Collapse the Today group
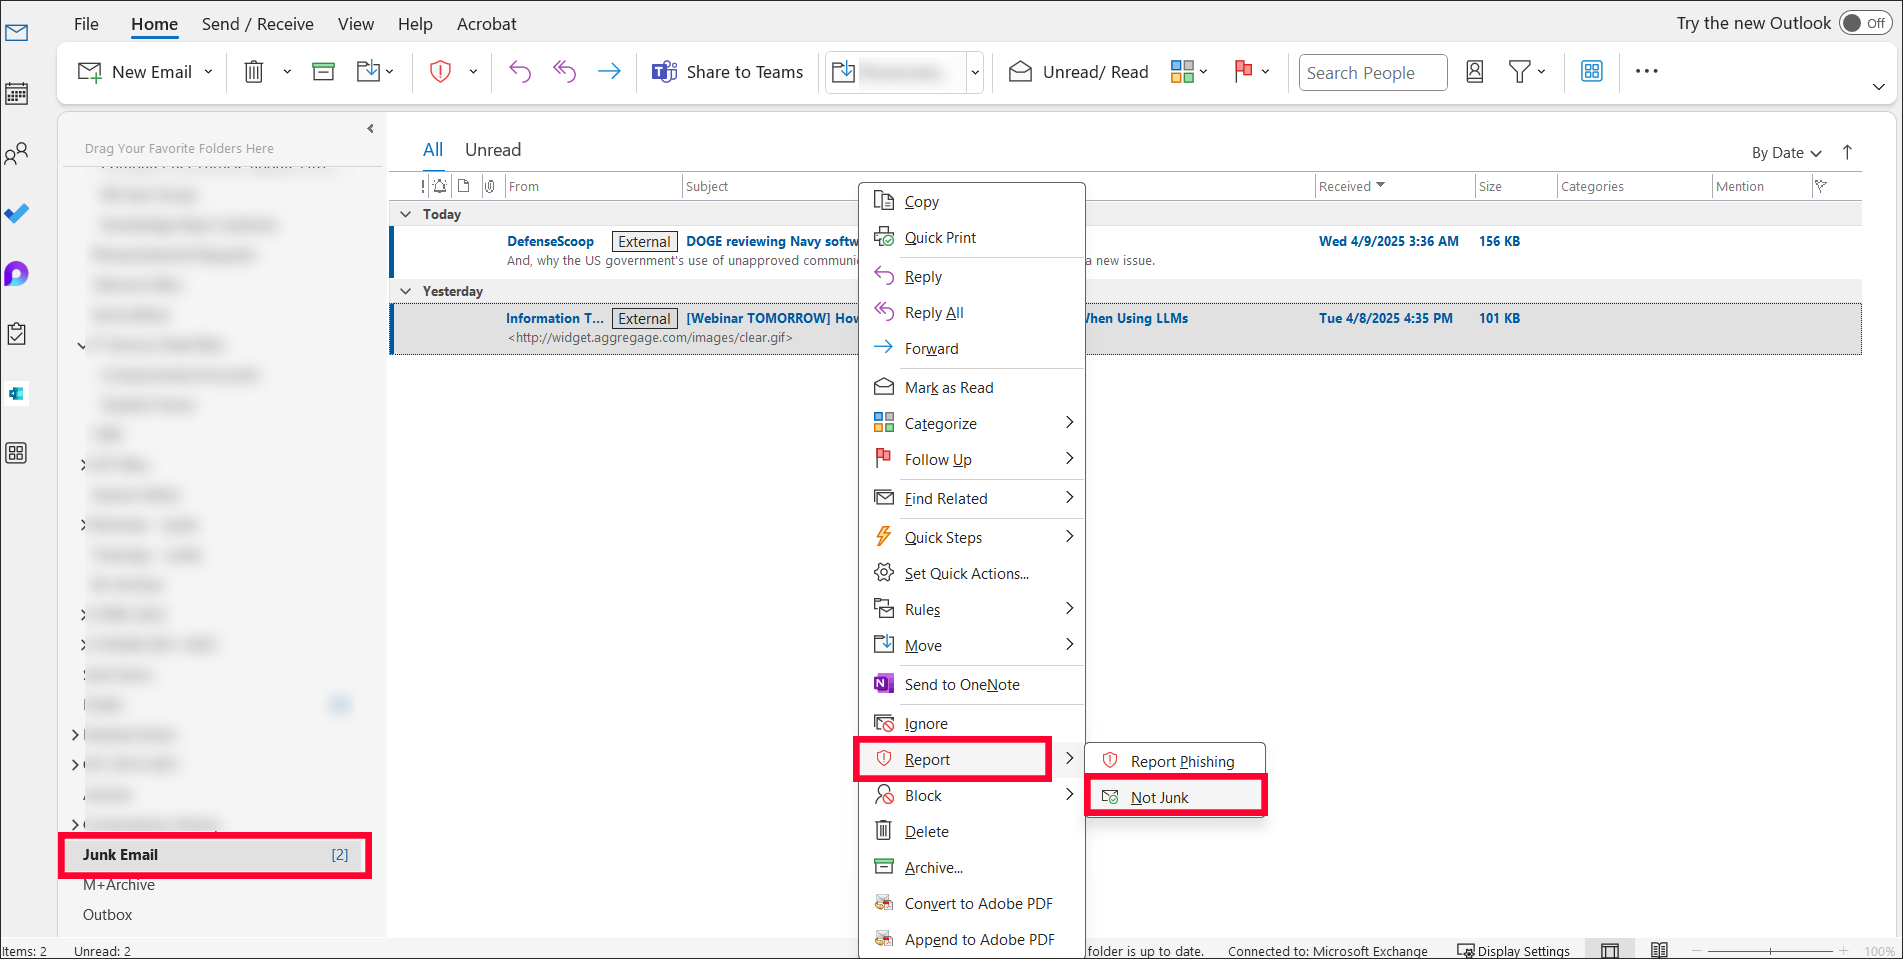This screenshot has height=959, width=1903. click(x=405, y=214)
